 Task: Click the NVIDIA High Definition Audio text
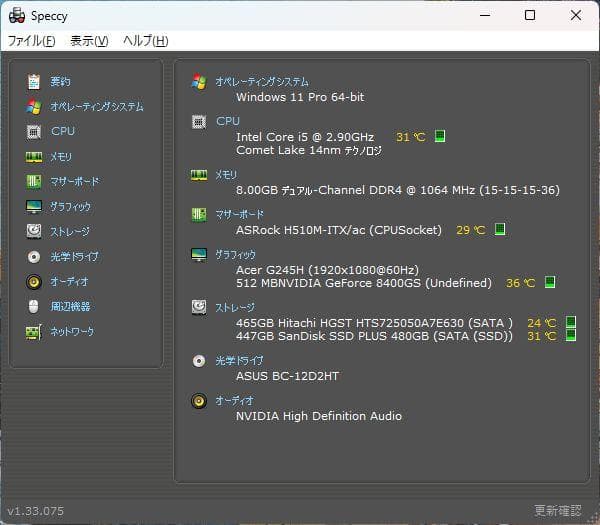(x=319, y=416)
